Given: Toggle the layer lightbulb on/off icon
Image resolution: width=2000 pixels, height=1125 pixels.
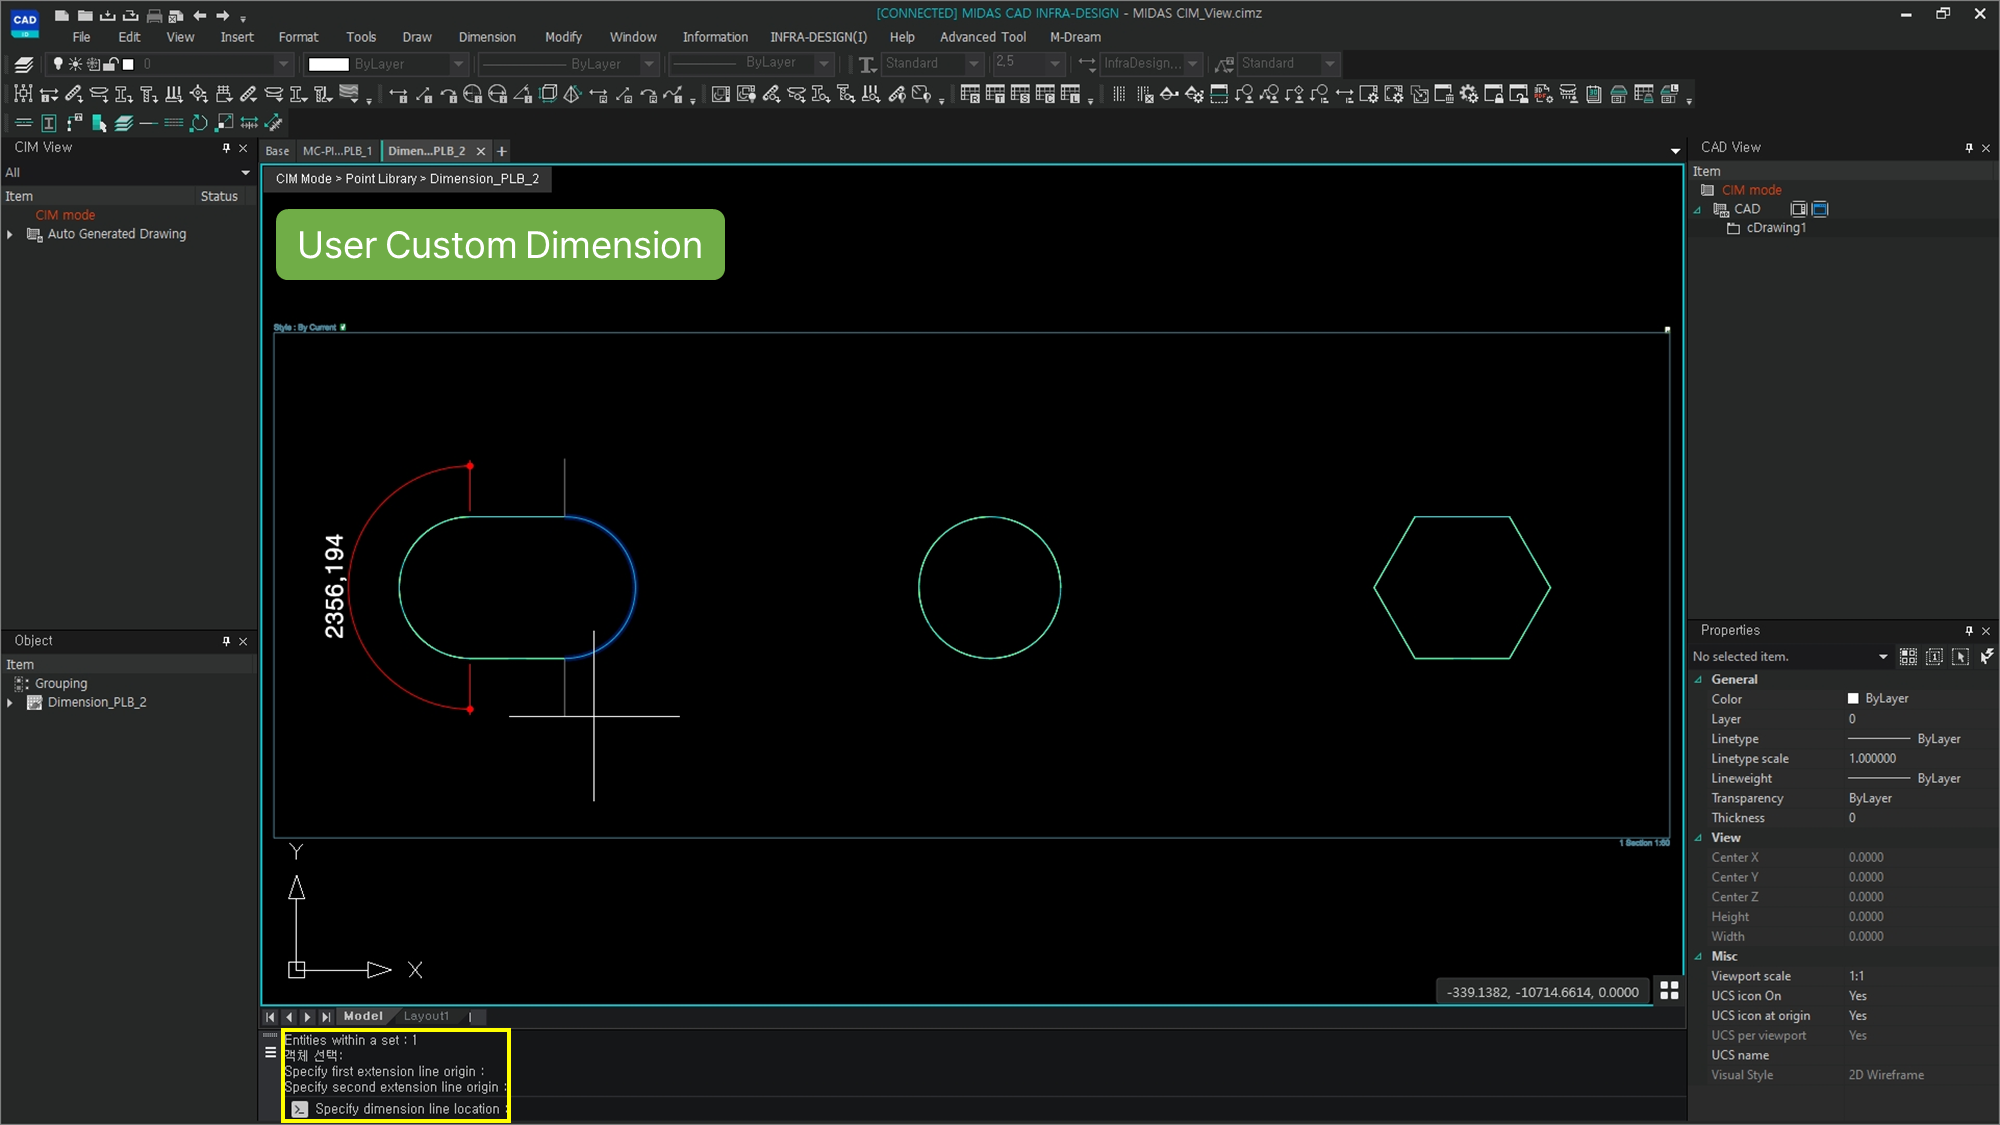Looking at the screenshot, I should point(58,64).
